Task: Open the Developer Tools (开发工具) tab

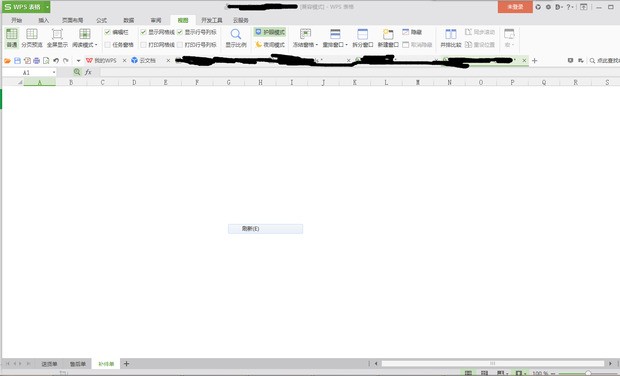Action: 212,20
